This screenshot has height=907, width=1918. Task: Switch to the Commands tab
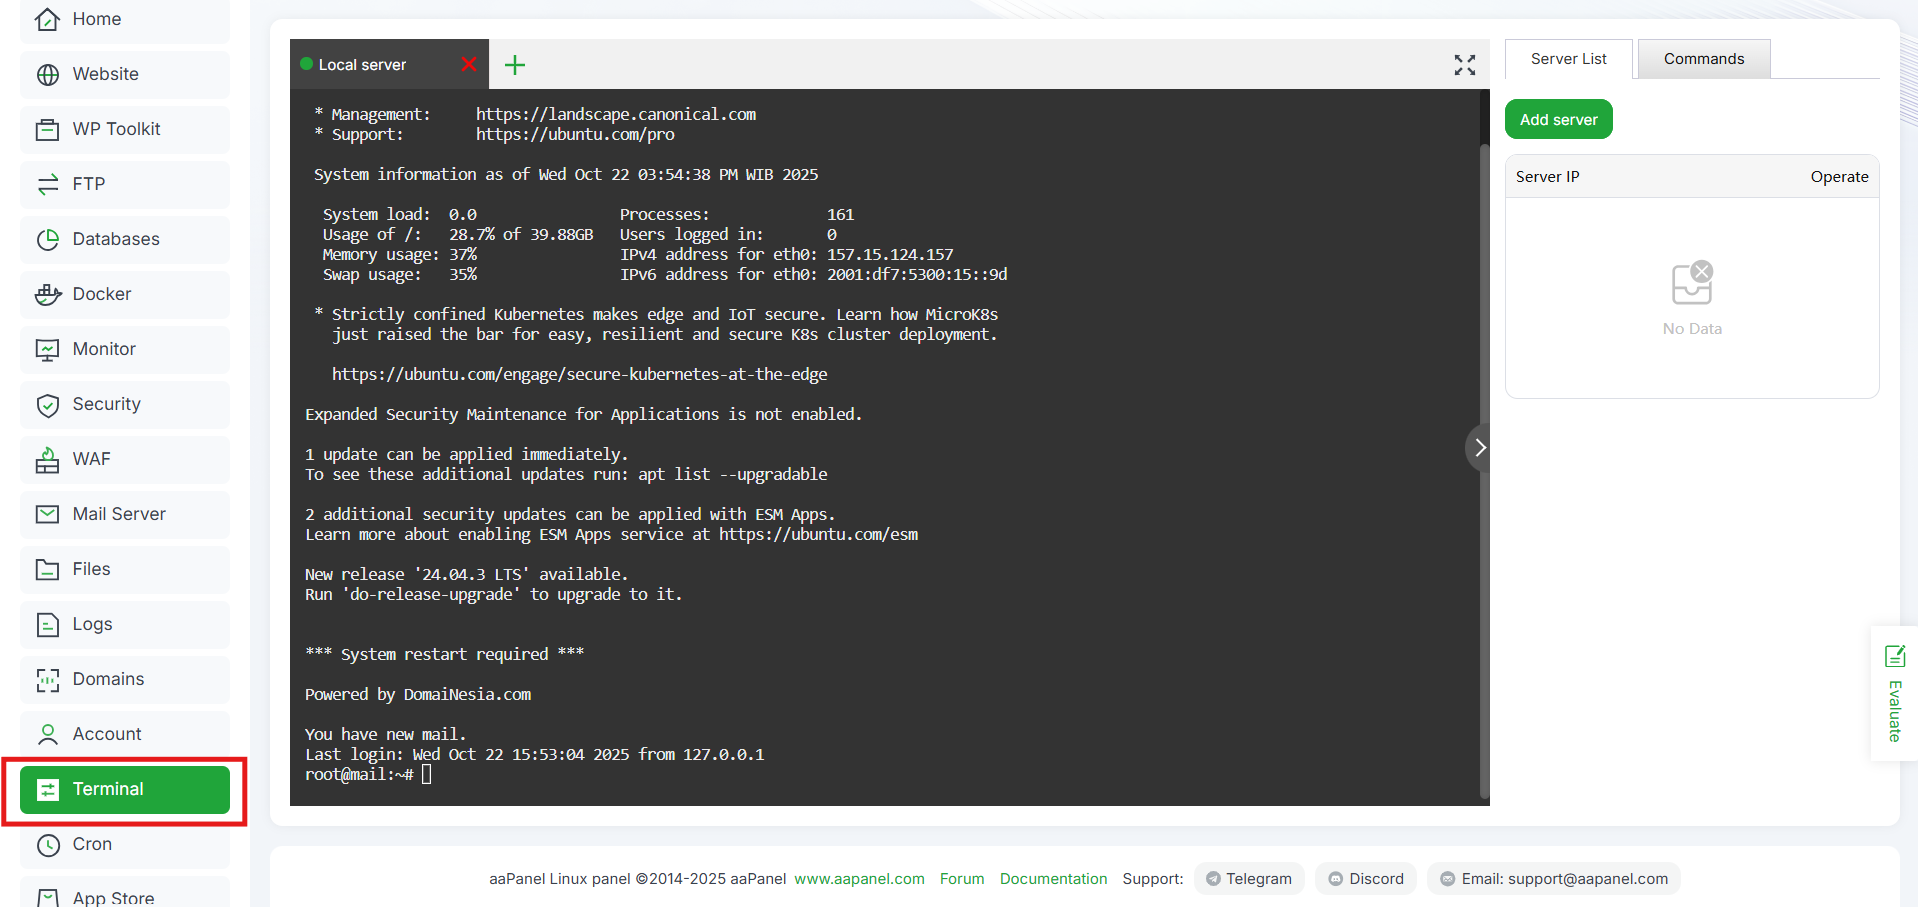1704,59
